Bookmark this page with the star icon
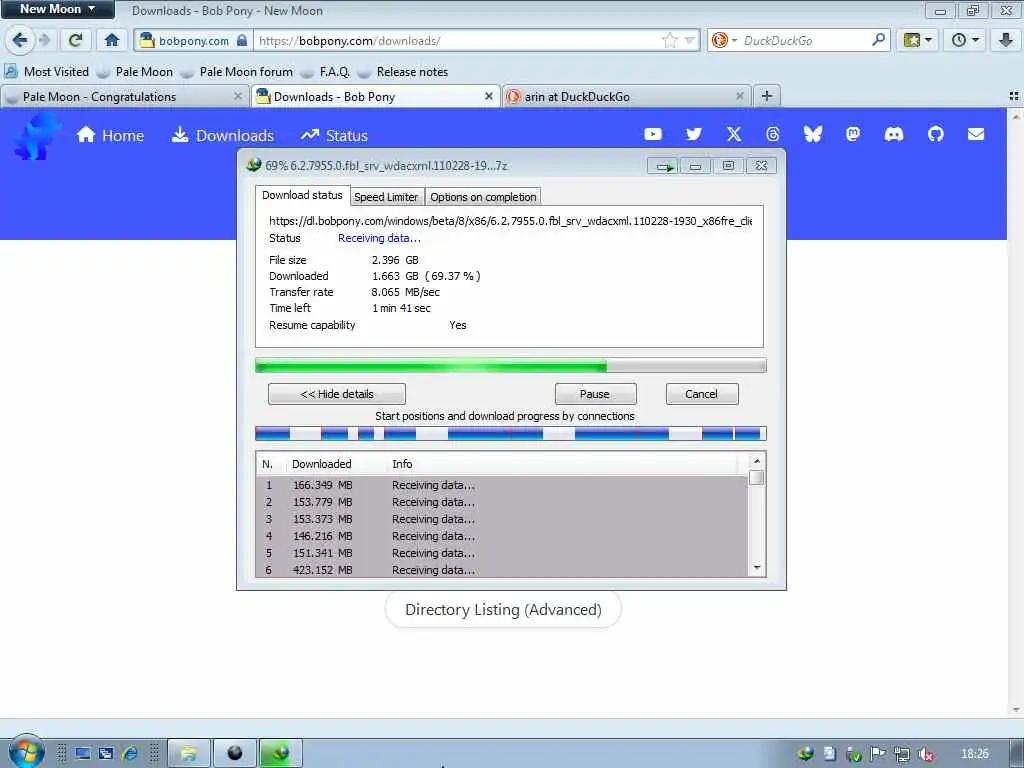The image size is (1024, 768). point(669,40)
